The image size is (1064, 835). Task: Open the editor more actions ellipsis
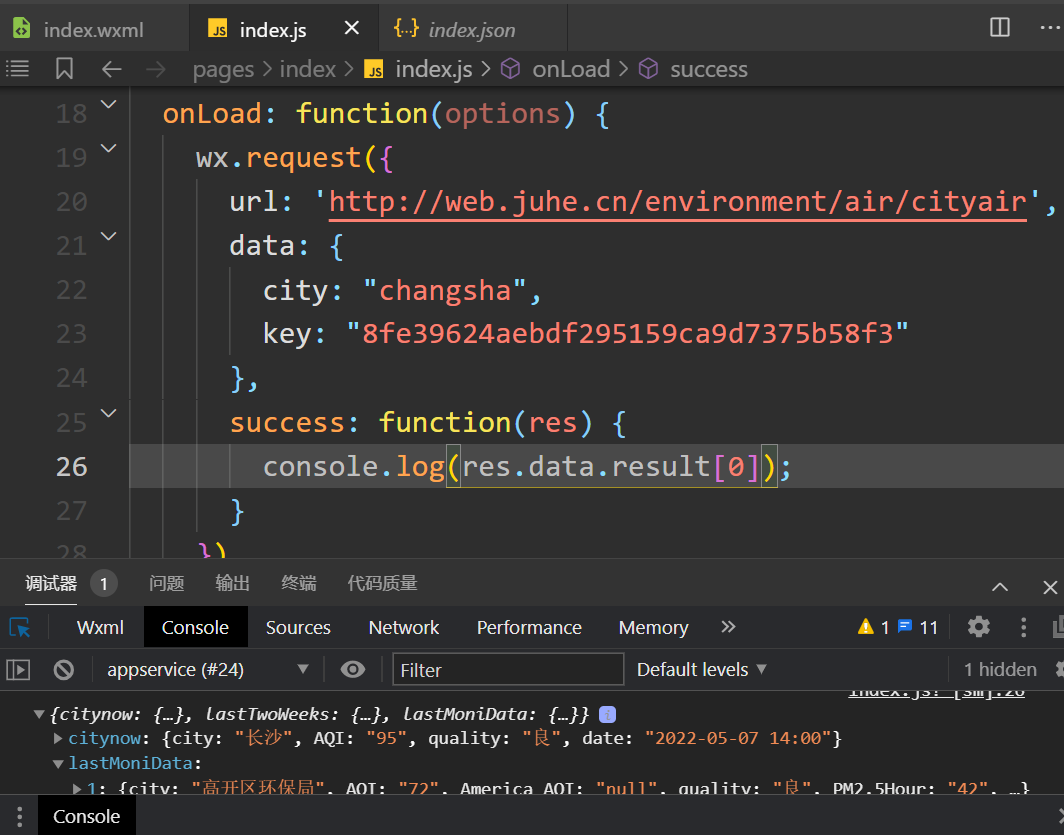click(x=1050, y=28)
